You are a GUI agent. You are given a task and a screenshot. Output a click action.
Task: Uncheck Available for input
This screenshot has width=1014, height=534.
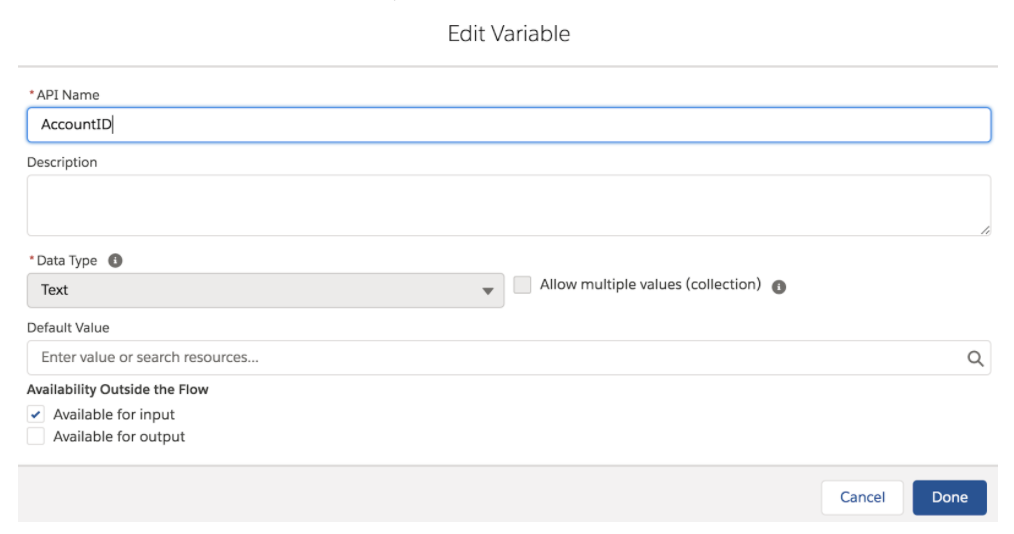coord(36,414)
